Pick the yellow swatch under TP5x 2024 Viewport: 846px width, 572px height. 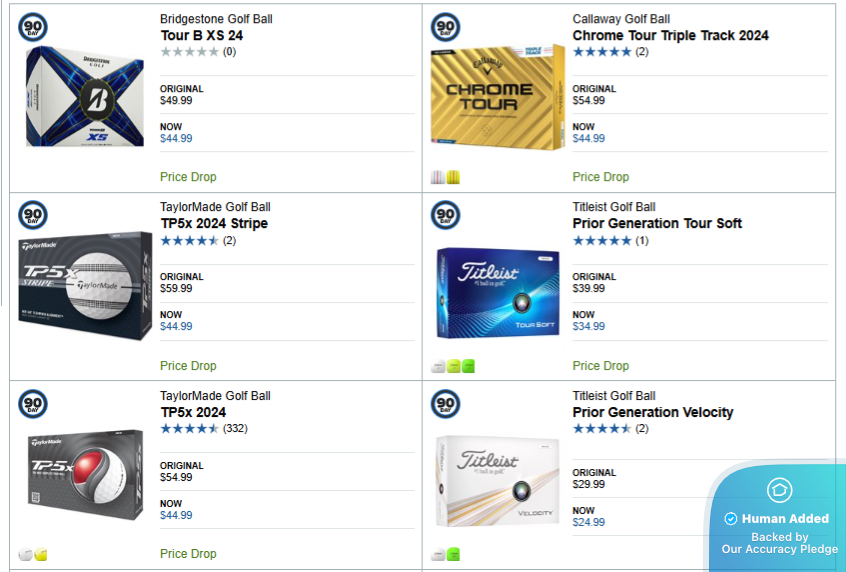coord(41,555)
